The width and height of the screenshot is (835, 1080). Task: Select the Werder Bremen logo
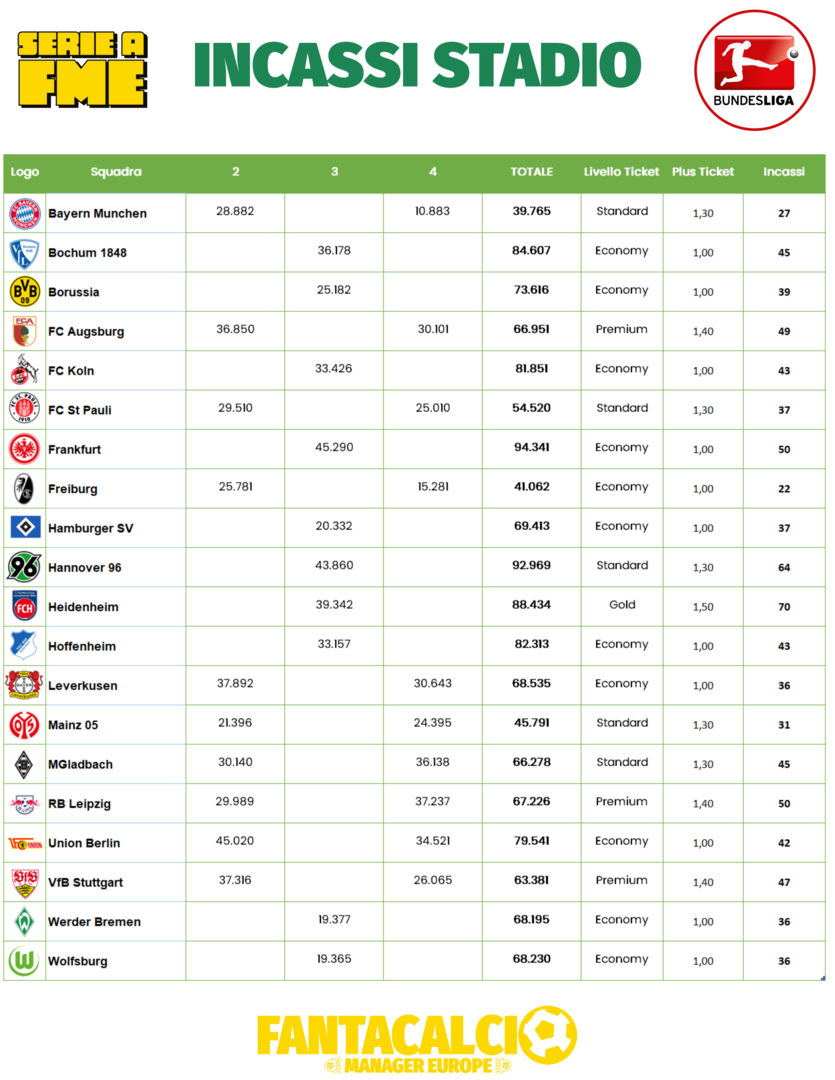[24, 921]
